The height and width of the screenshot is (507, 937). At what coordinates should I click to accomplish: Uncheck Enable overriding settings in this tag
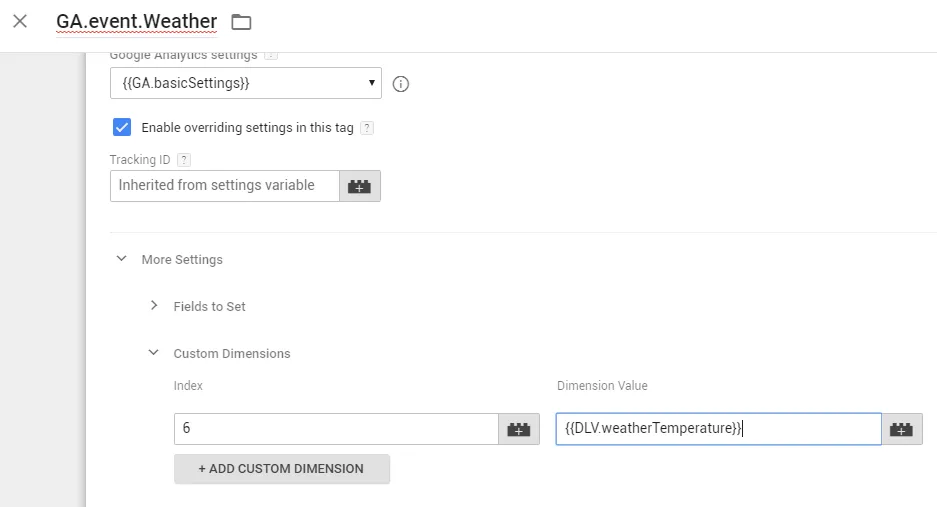122,127
